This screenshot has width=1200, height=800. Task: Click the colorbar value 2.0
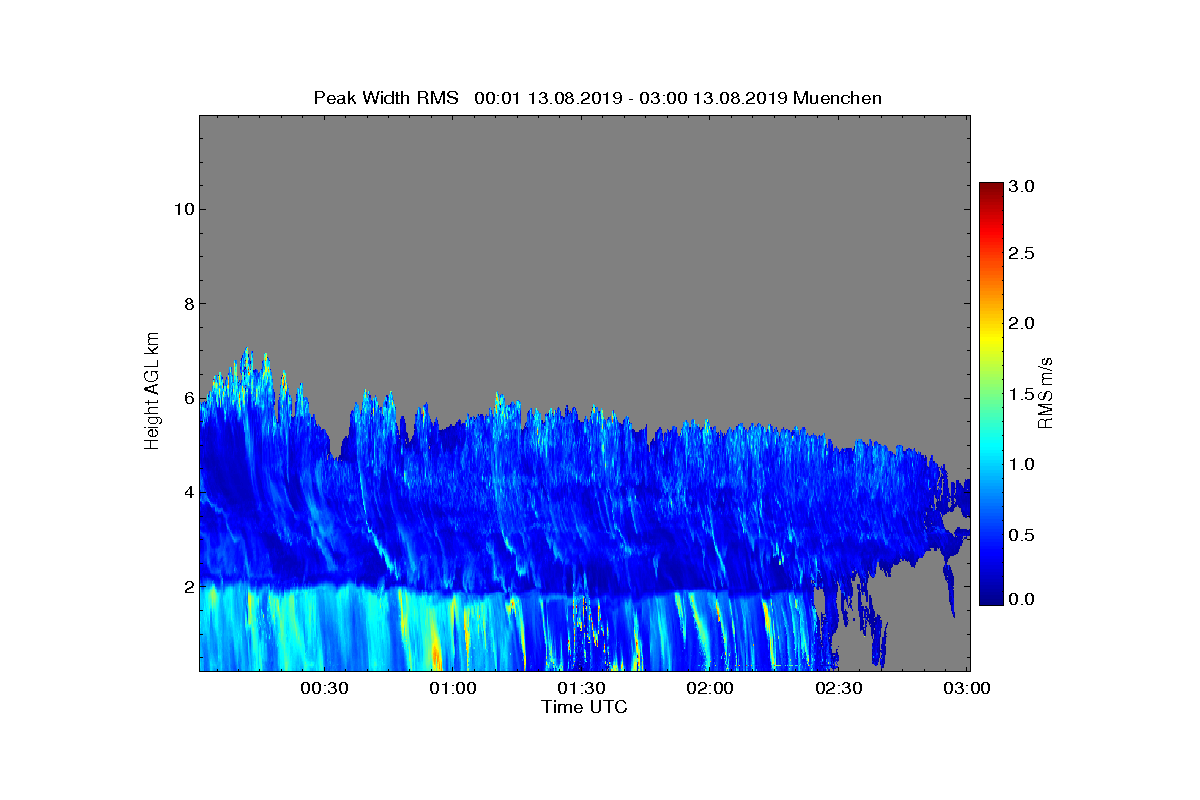(x=1021, y=323)
